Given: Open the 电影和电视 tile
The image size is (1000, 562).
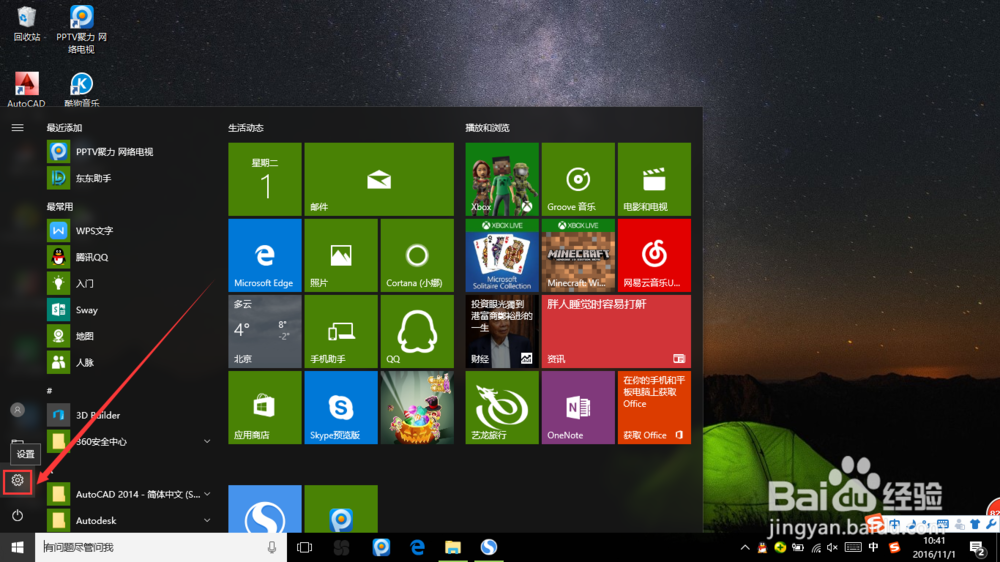Looking at the screenshot, I should click(654, 179).
